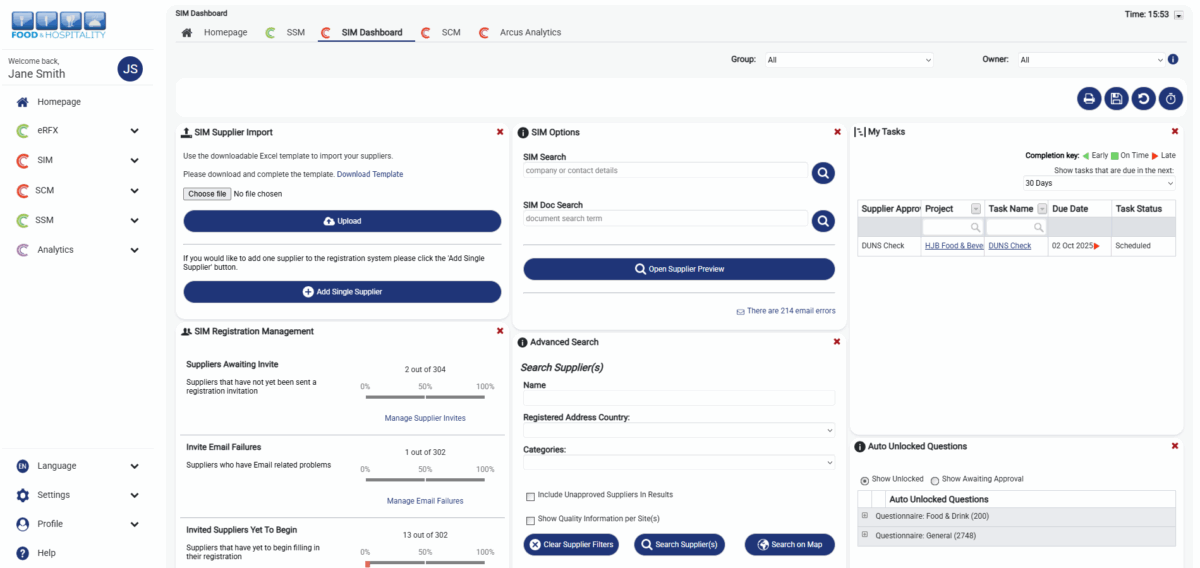Click the Homepage house icon in sidebar
This screenshot has height=568, width=1200.
pos(22,102)
